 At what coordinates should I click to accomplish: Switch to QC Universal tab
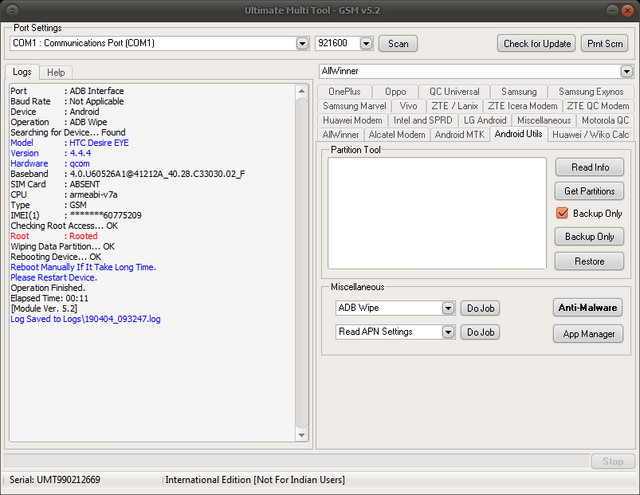pyautogui.click(x=454, y=91)
